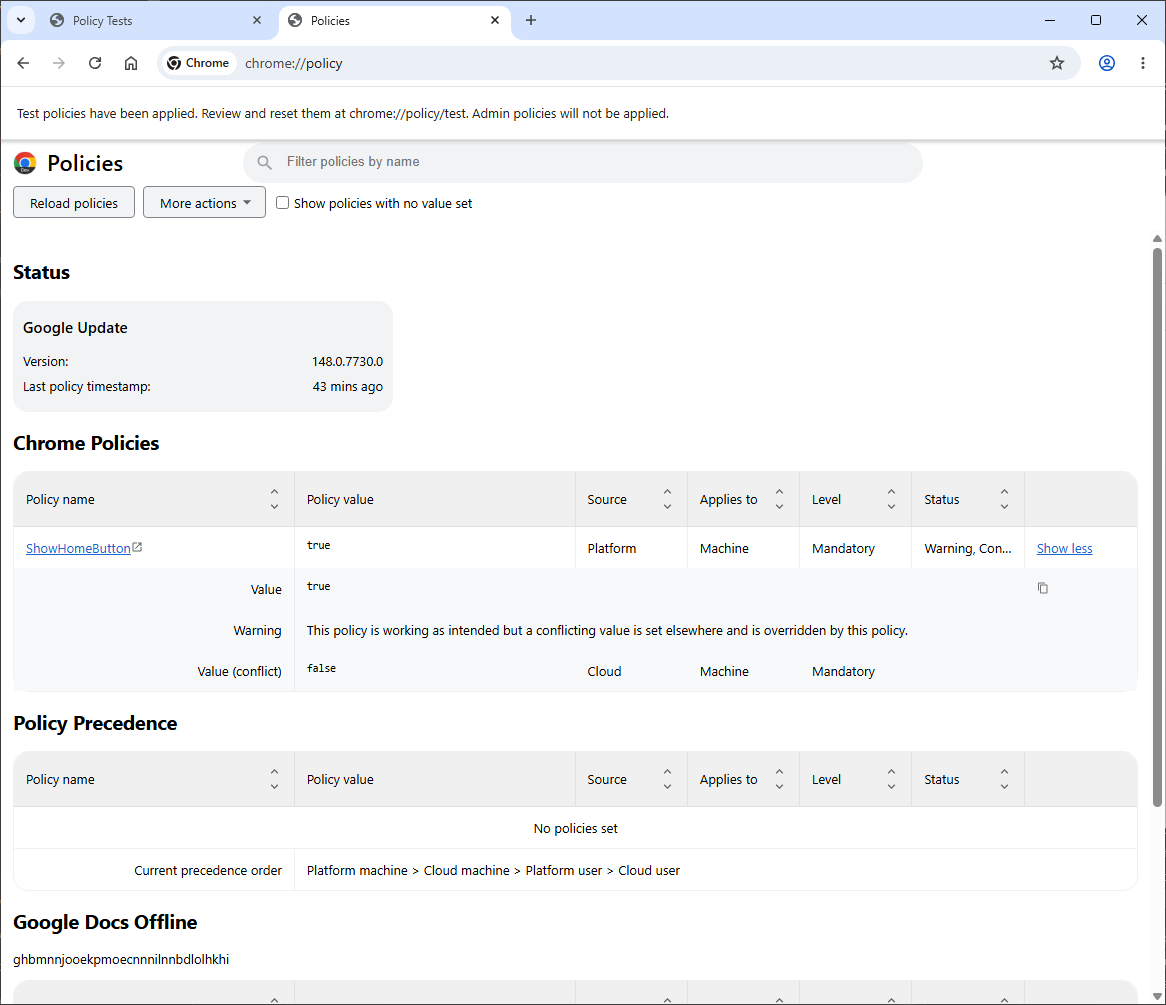Screen dimensions: 1166x1005
Task: Click the Google Docs Offline extension ID
Action: coord(121,959)
